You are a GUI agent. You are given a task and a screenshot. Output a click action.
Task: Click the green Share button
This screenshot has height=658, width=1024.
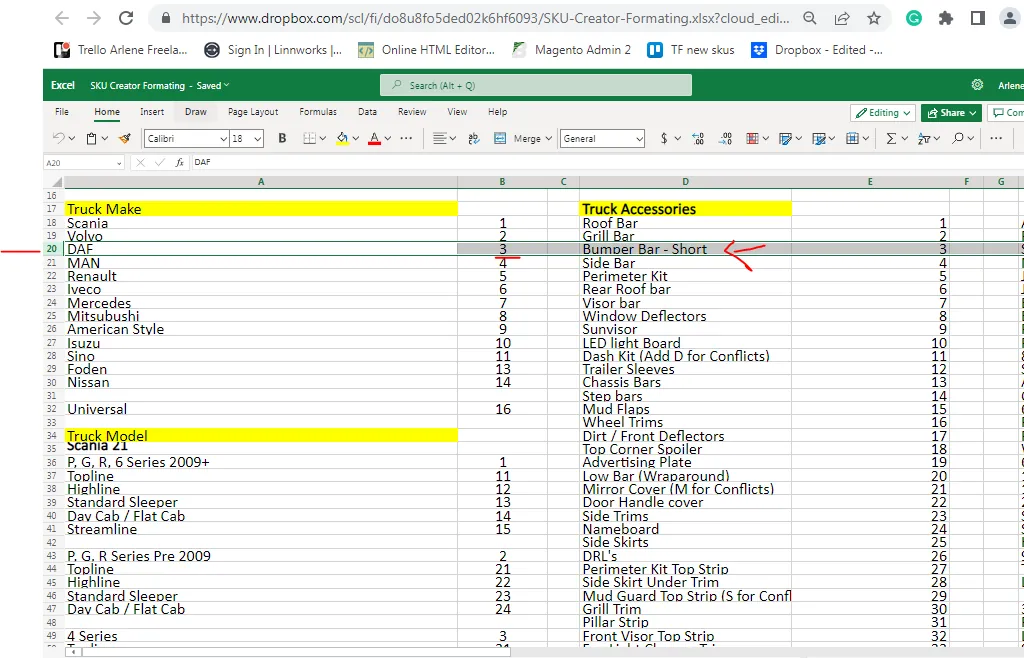[x=952, y=113]
